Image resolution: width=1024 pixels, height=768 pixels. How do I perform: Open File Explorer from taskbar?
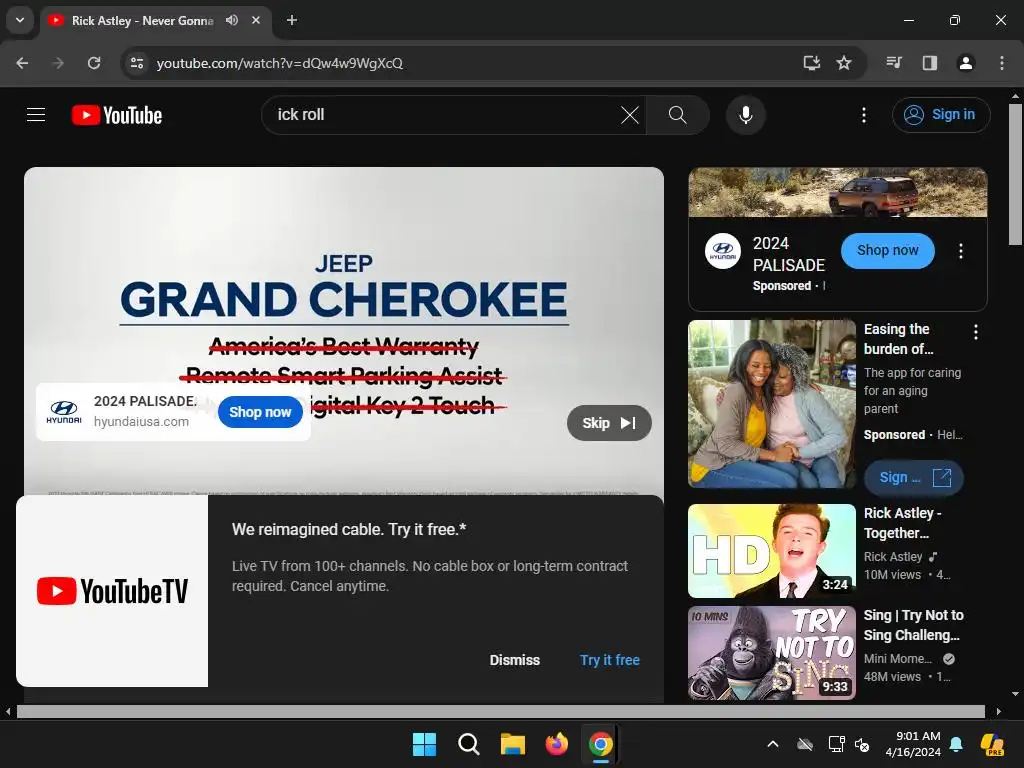click(x=513, y=744)
